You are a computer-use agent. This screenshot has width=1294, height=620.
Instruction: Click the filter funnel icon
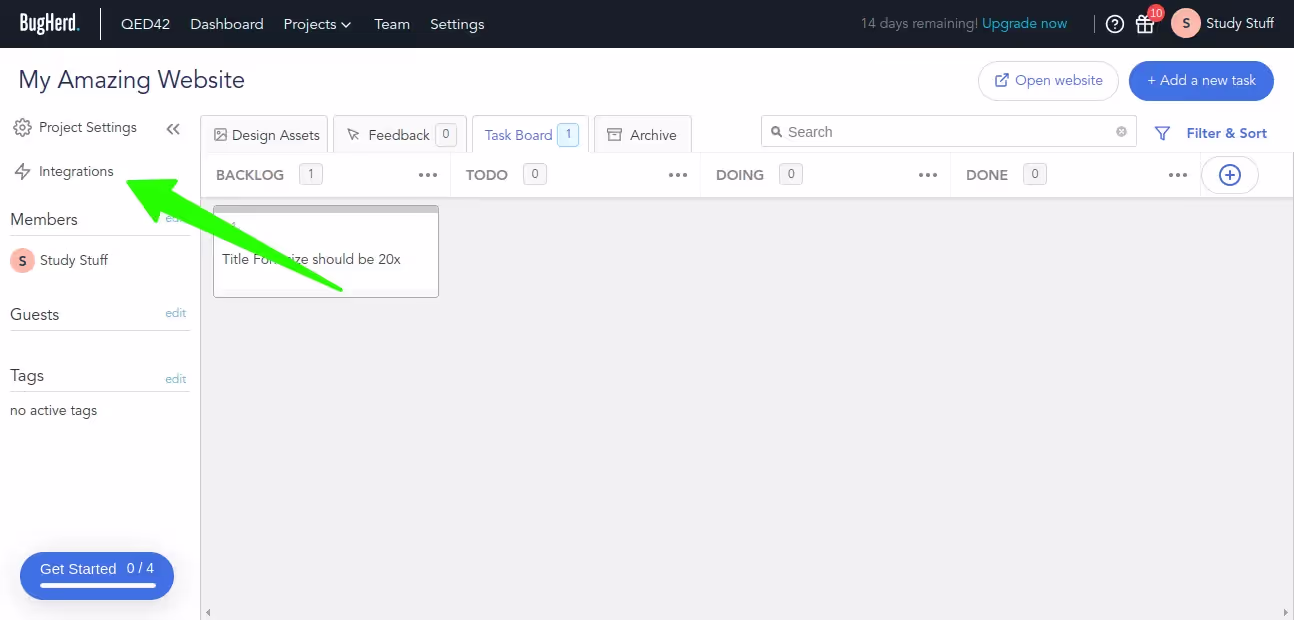coord(1162,133)
